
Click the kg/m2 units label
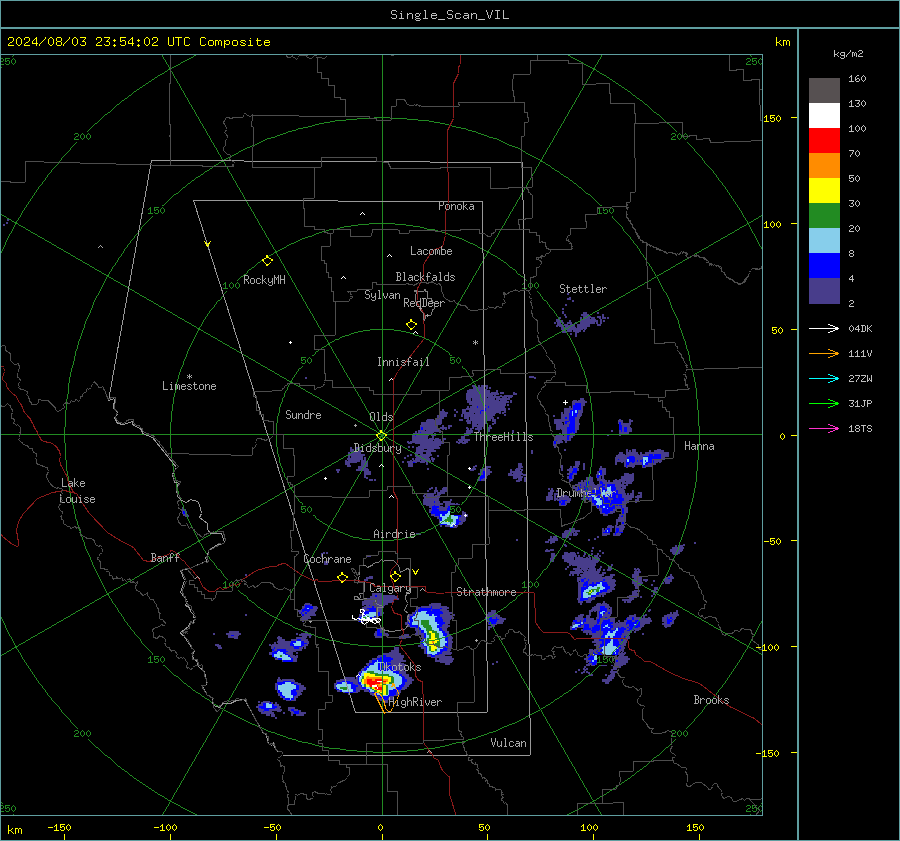(848, 54)
